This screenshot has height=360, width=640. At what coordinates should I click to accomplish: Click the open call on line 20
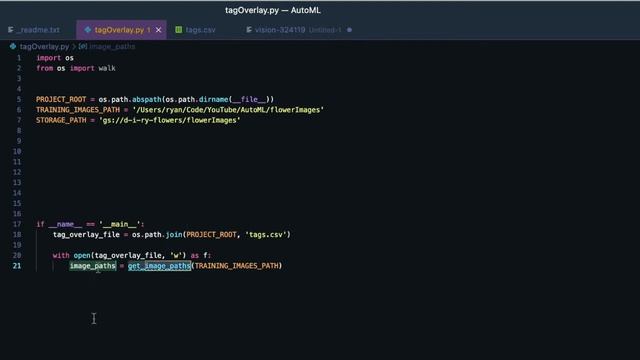click(82, 256)
